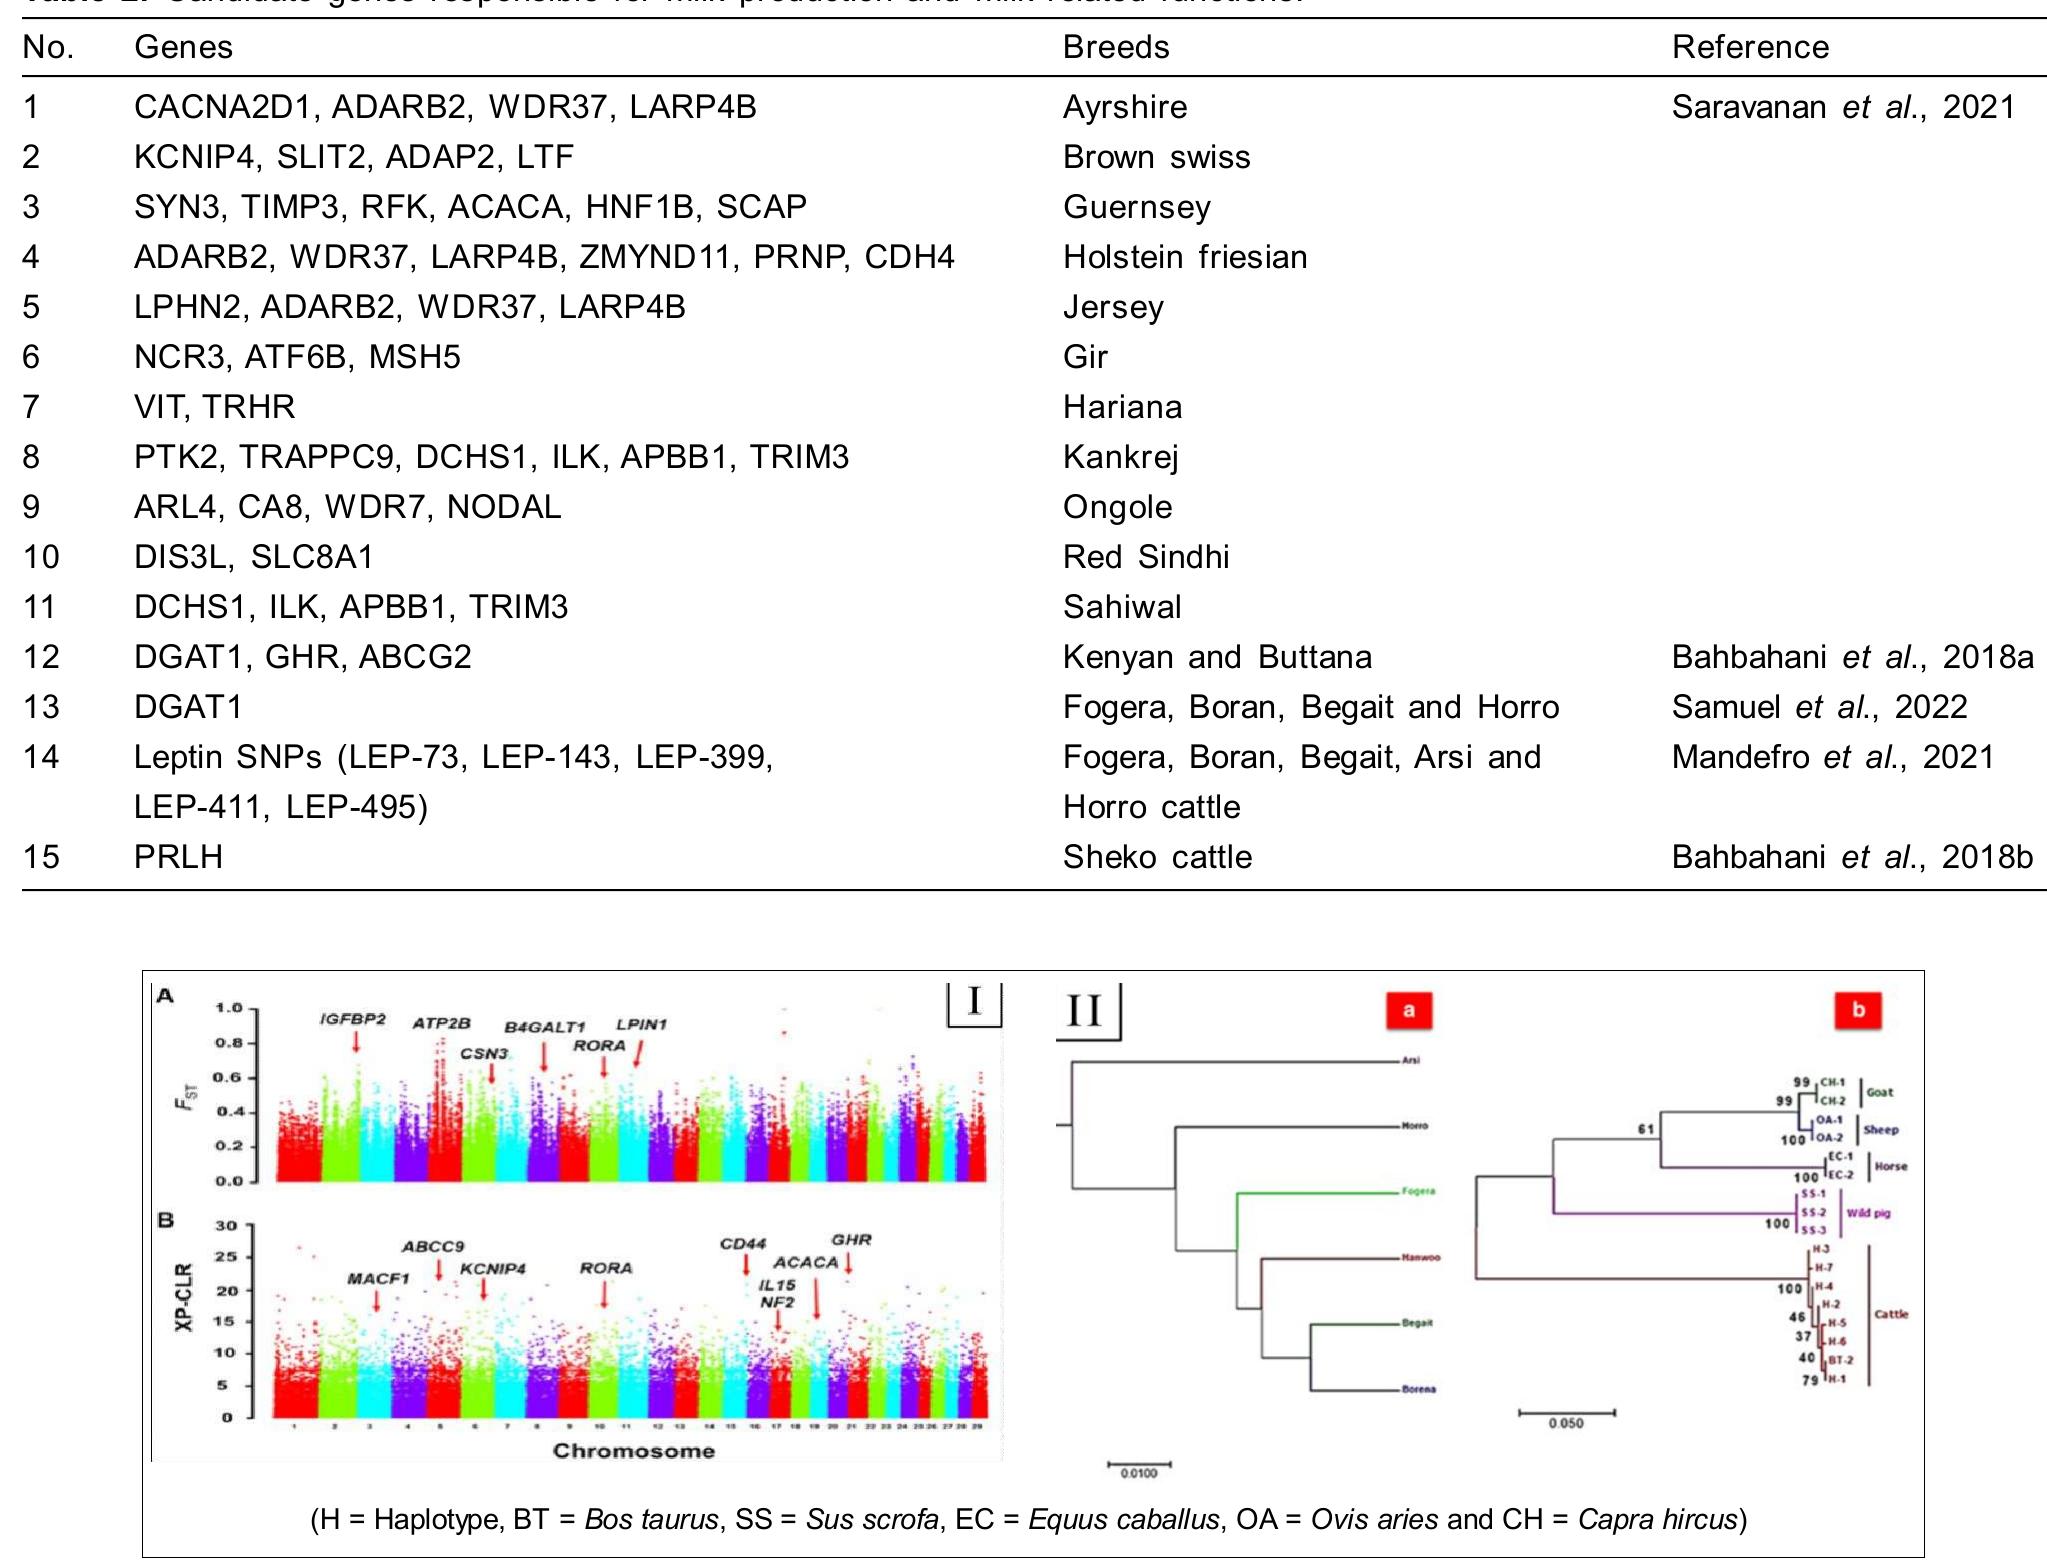The height and width of the screenshot is (1563, 2047).
Task: Select 'NCR3, ATF6B, MSH5' genes cell
Action: click(x=297, y=357)
